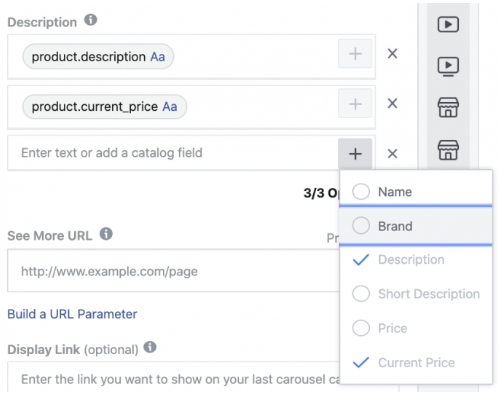This screenshot has height=399, width=499.
Task: Click the info icon beside Display Link
Action: tap(150, 347)
